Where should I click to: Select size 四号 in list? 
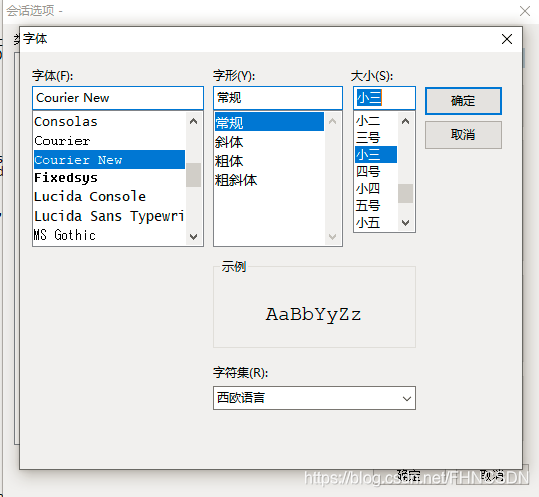pos(376,172)
